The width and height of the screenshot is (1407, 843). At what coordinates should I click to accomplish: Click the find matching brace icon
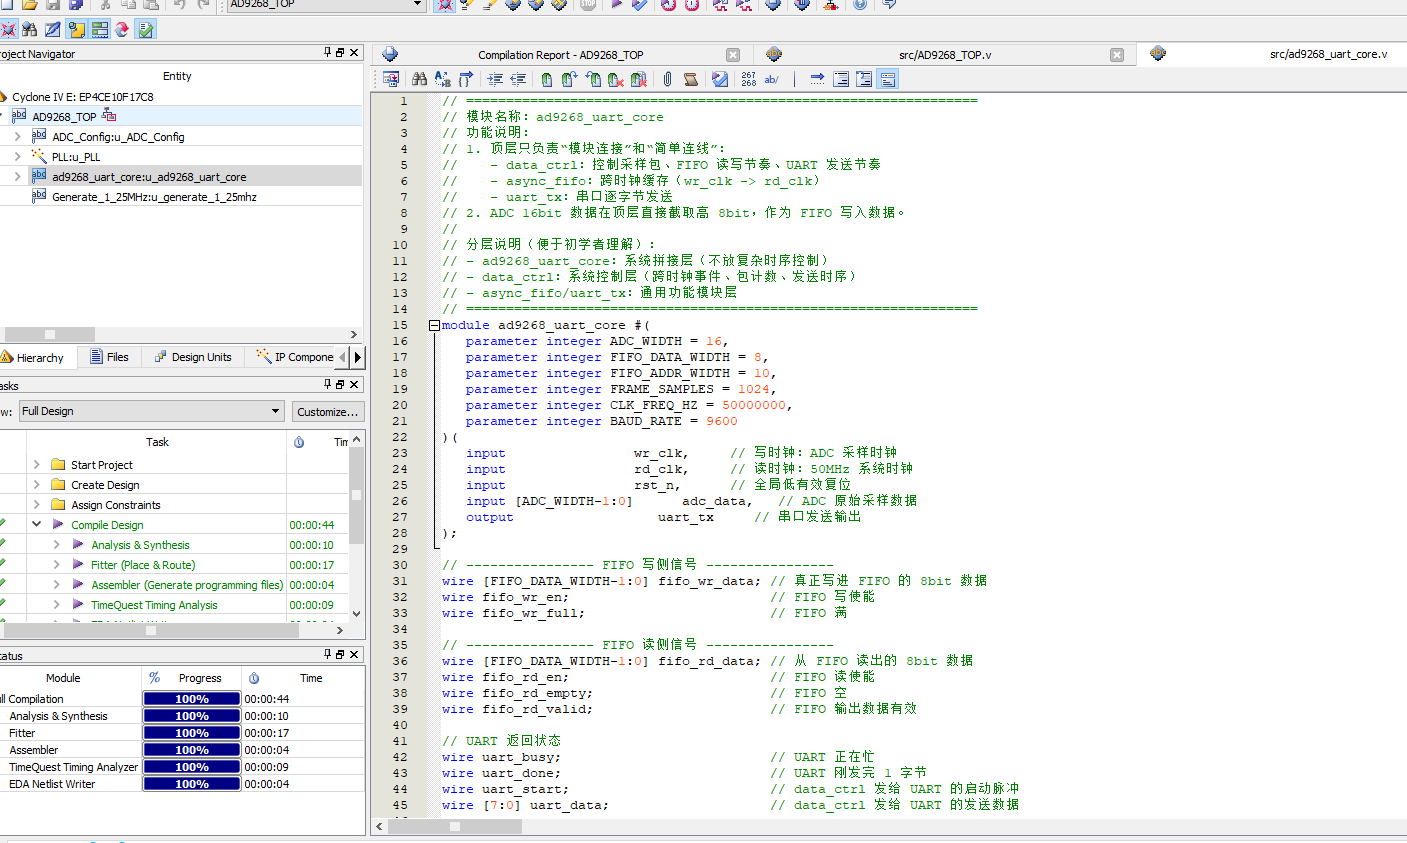[466, 79]
